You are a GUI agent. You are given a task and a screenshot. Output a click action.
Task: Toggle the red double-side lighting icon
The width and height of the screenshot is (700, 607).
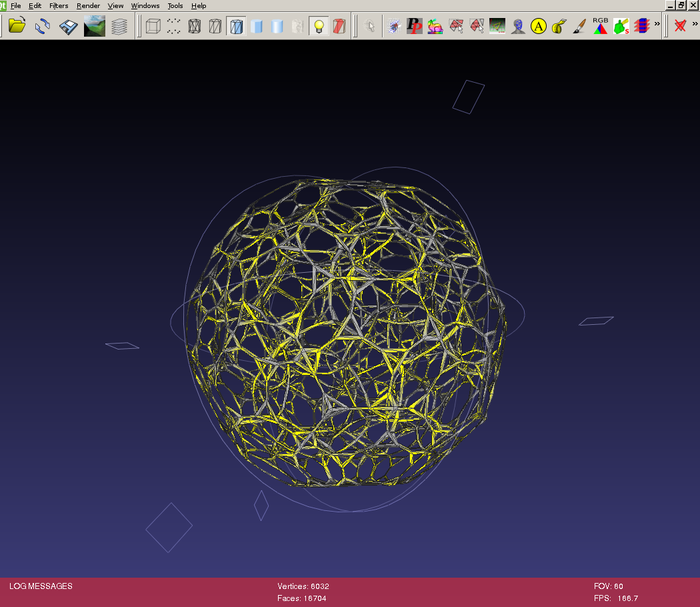coord(340,26)
